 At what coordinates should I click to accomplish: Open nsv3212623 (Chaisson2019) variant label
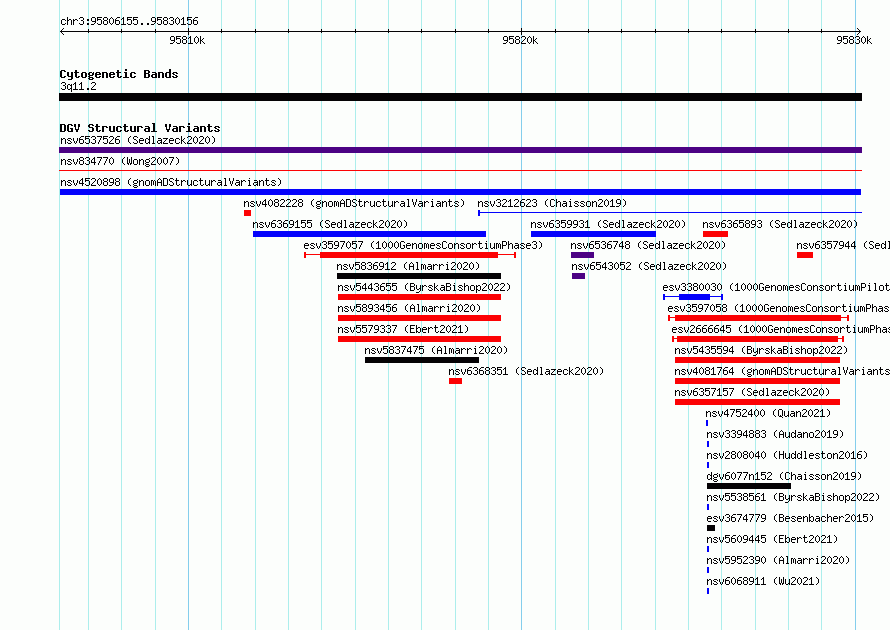pyautogui.click(x=552, y=203)
